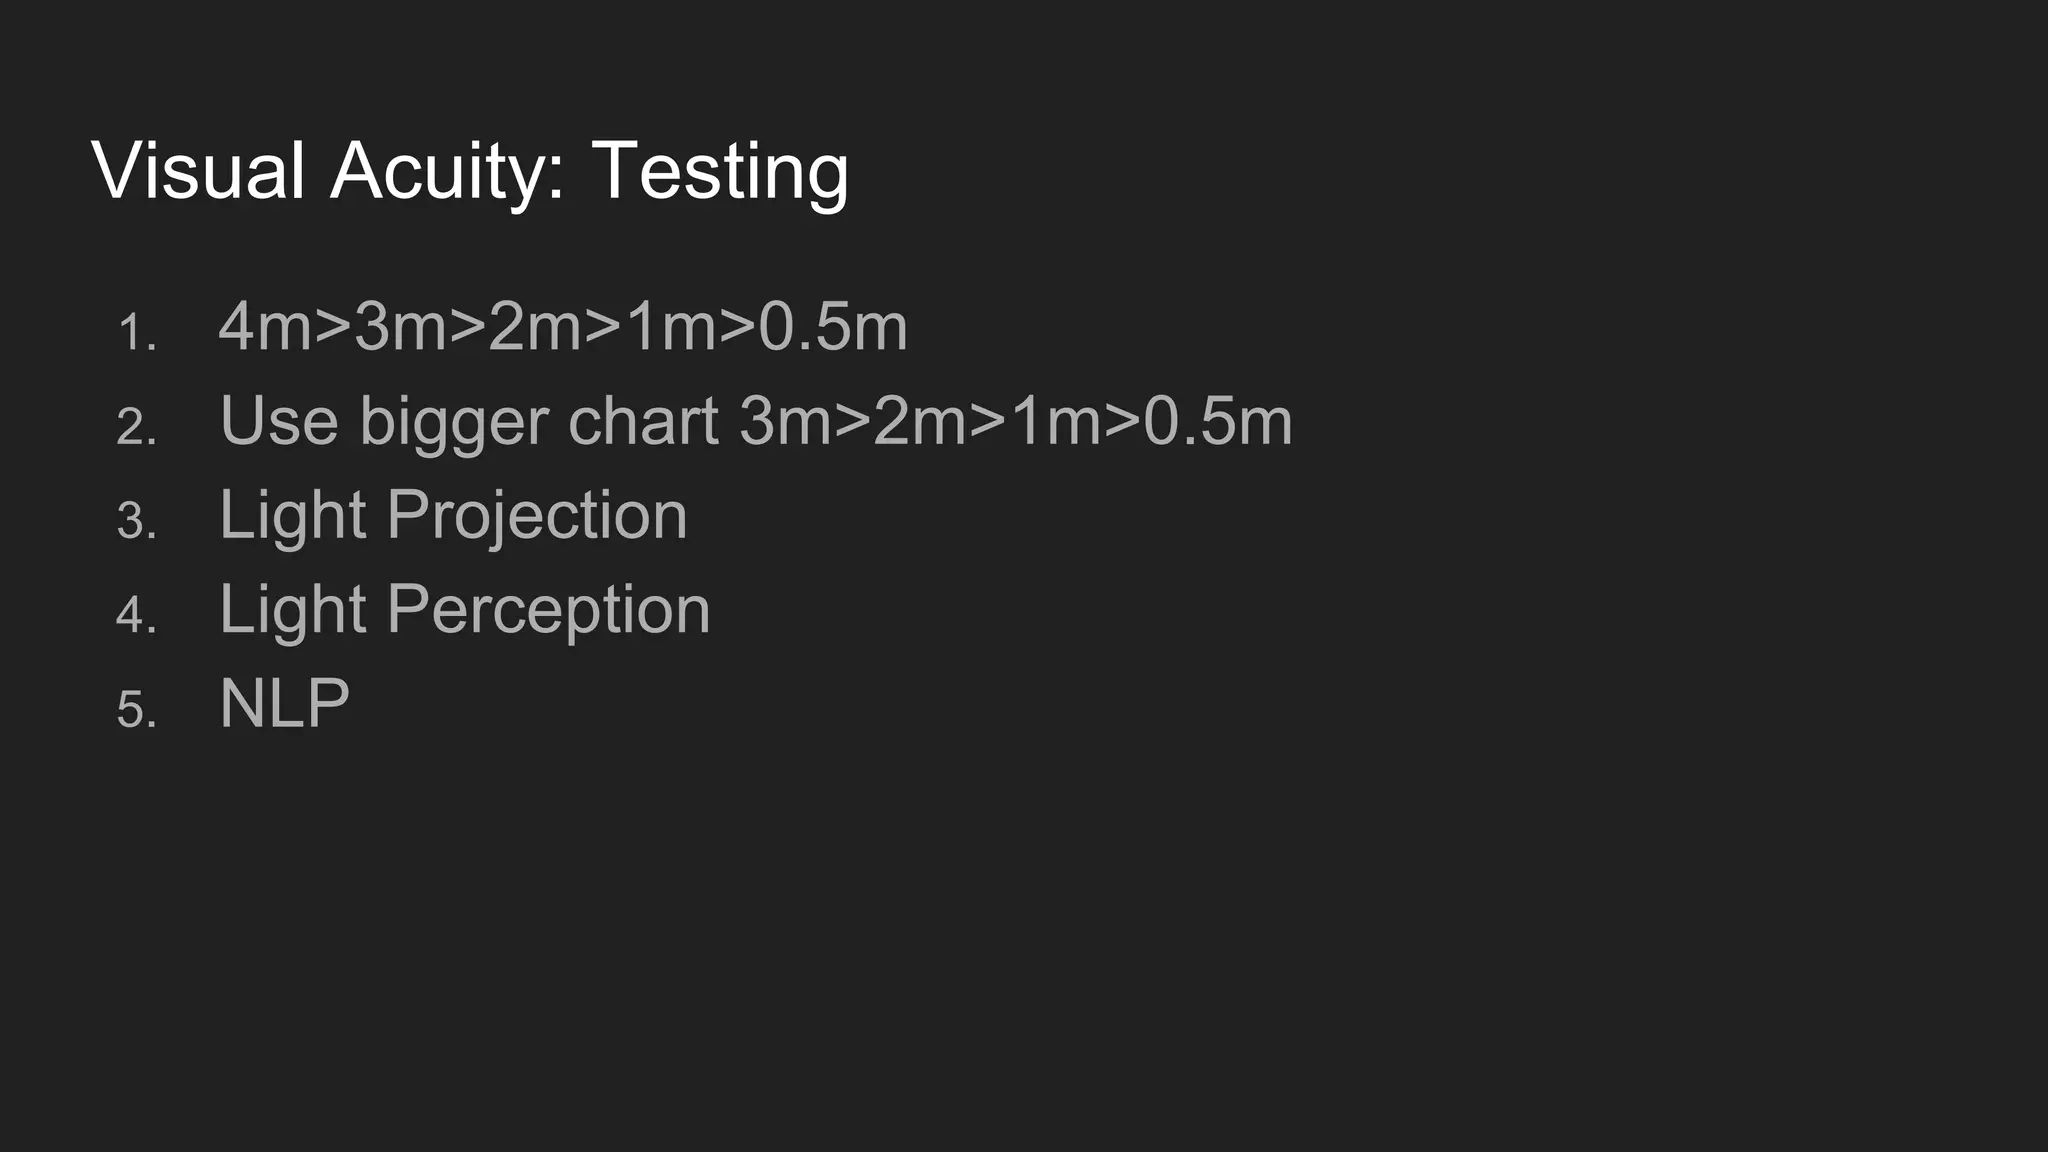The image size is (2048, 1152).
Task: Click list number '2.'
Action: click(x=137, y=427)
